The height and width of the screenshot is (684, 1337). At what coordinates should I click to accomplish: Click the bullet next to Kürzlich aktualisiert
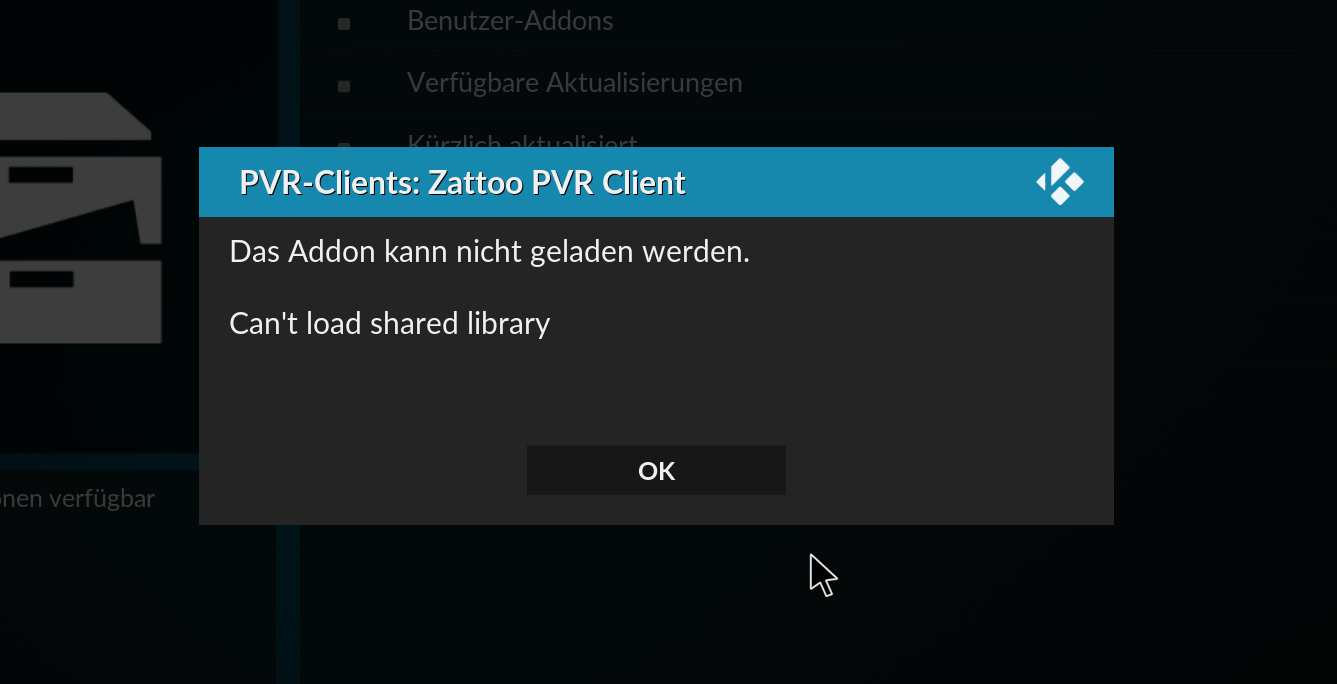(x=344, y=145)
